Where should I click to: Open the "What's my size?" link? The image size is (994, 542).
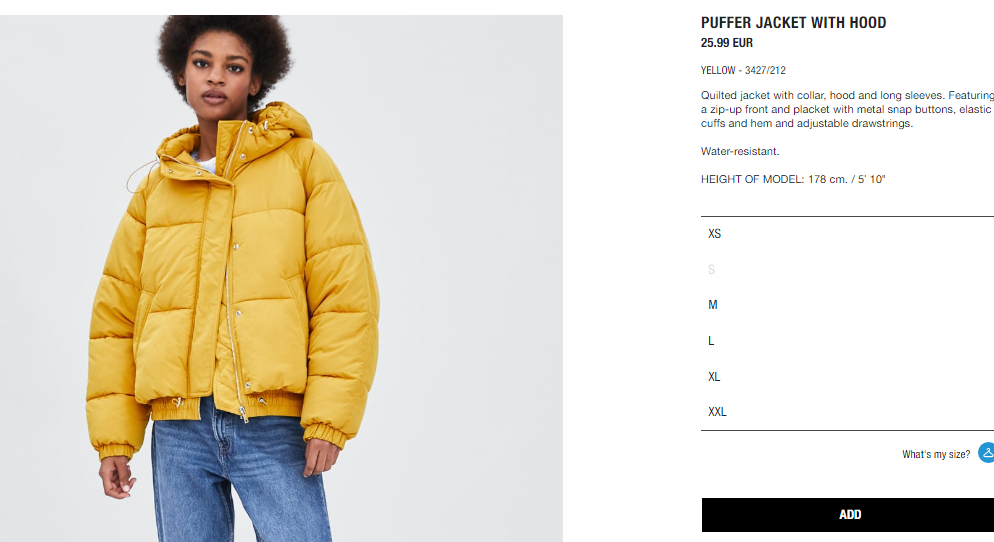[936, 455]
